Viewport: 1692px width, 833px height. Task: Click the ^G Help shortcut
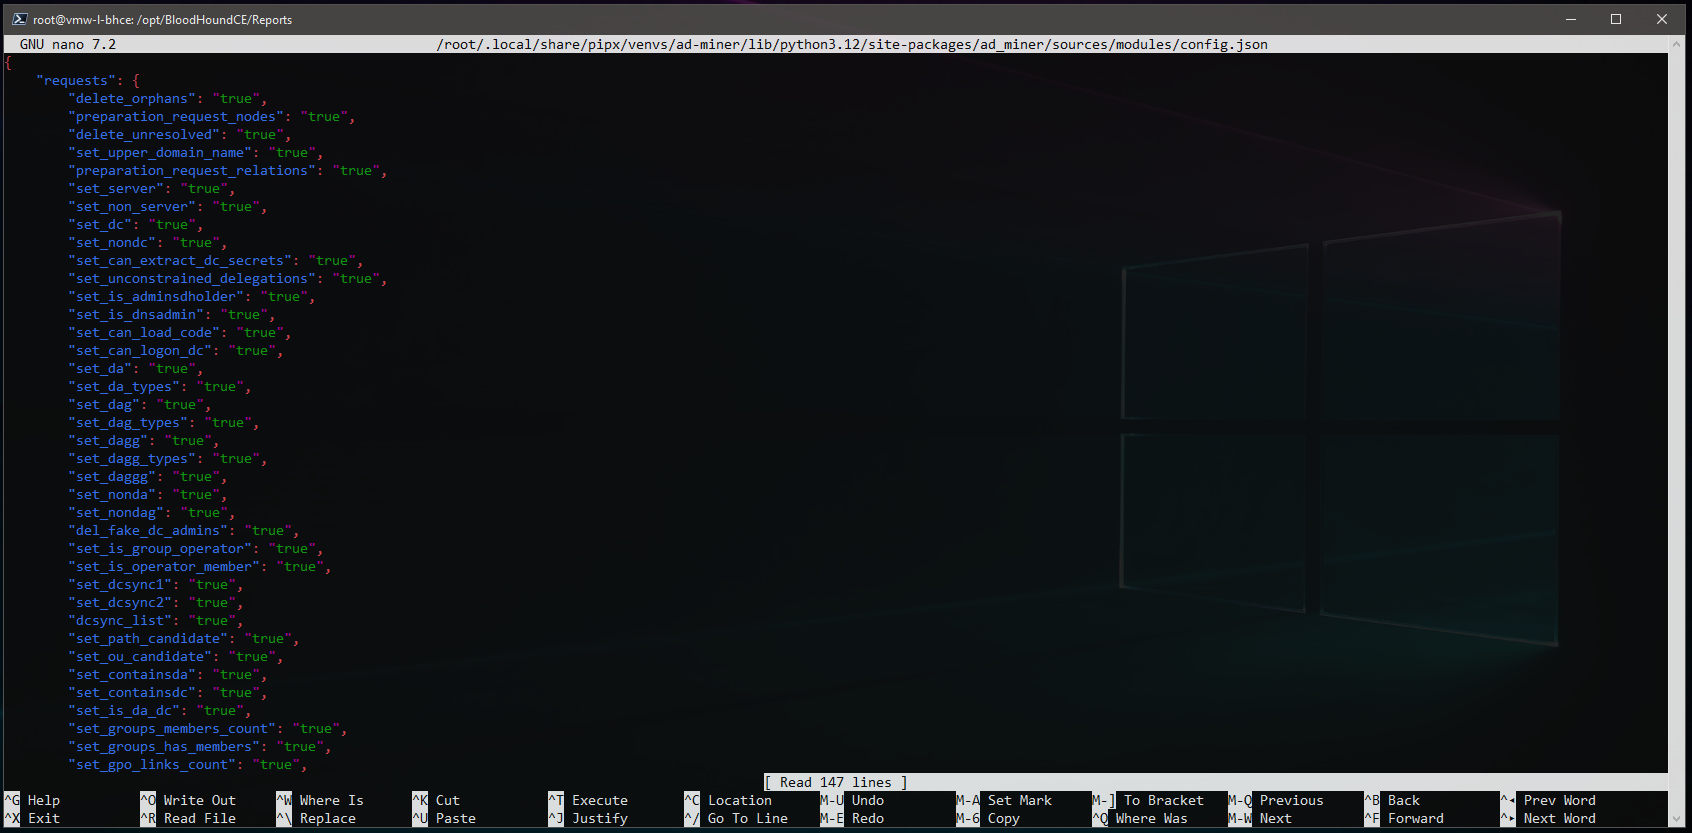coord(32,801)
